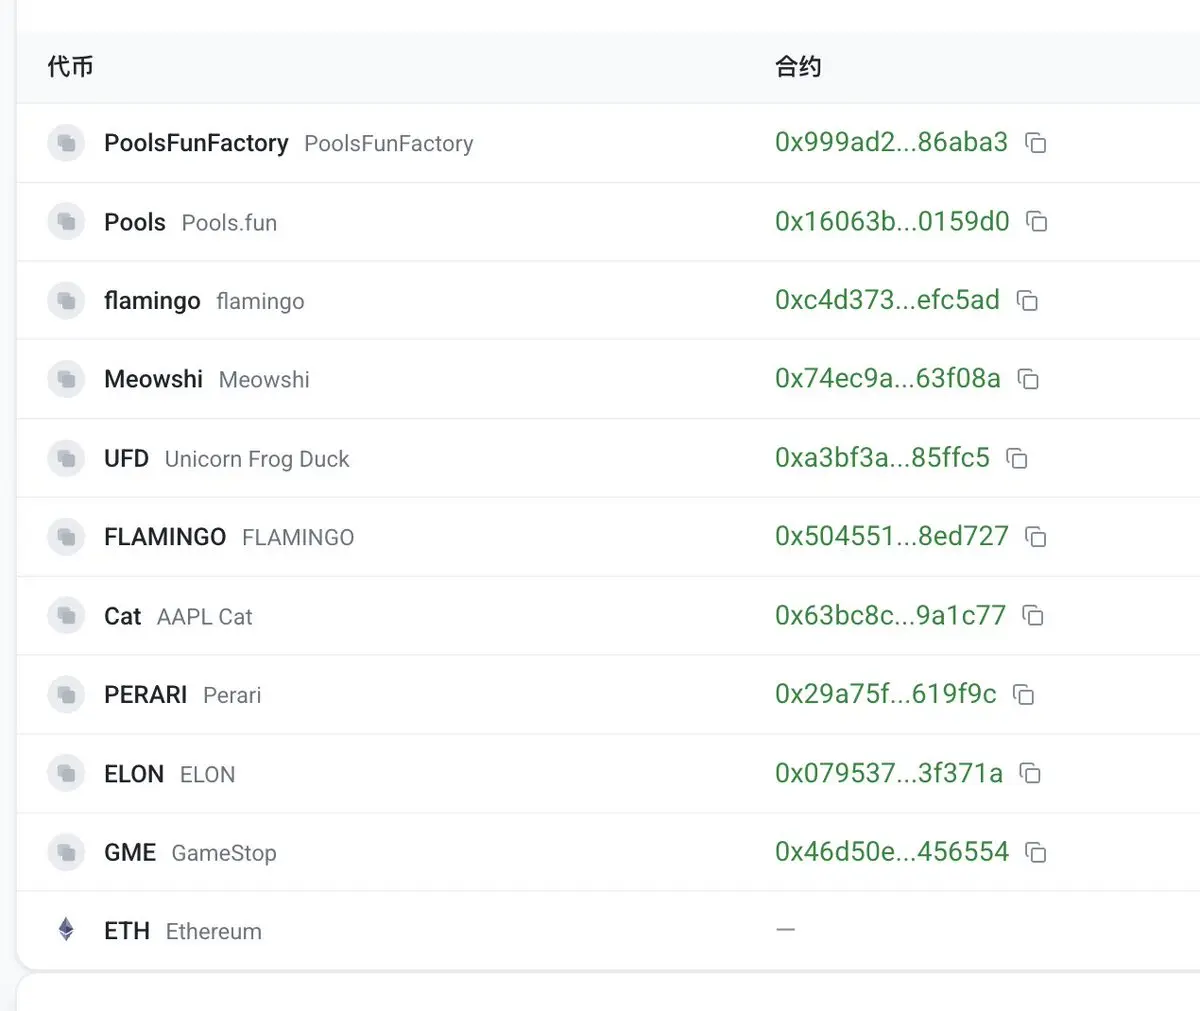Viewport: 1200px width, 1011px height.
Task: Open contract link 0x74ec9a...63f08a
Action: (x=888, y=378)
